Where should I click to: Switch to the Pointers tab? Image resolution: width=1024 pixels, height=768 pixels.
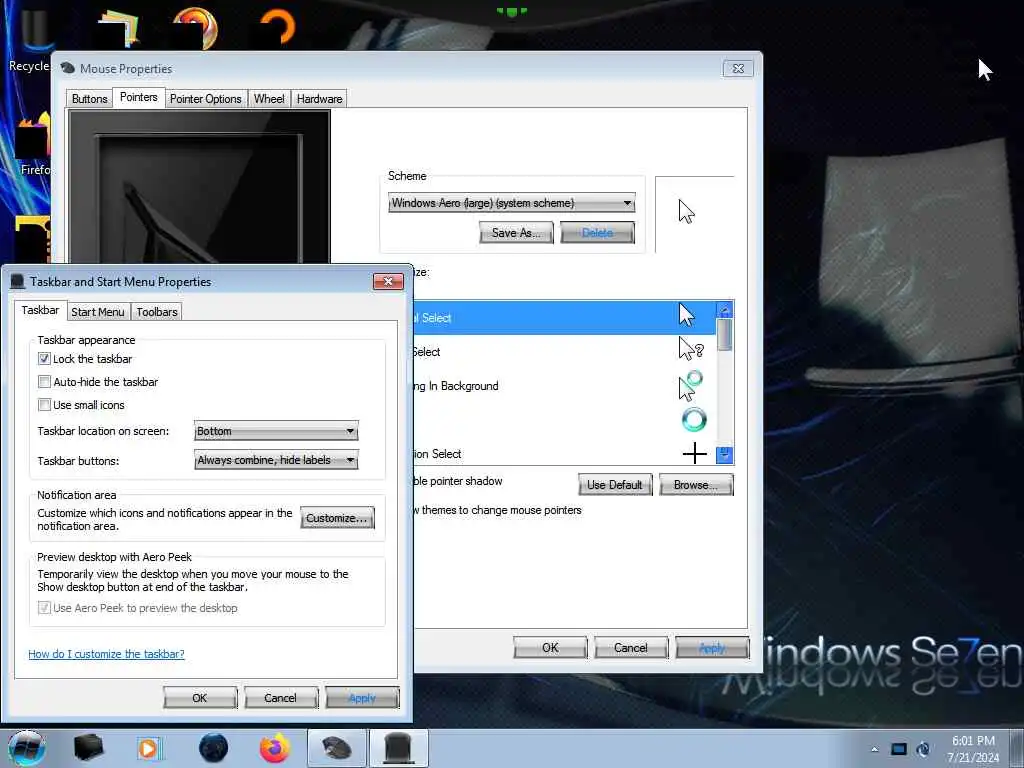click(138, 97)
